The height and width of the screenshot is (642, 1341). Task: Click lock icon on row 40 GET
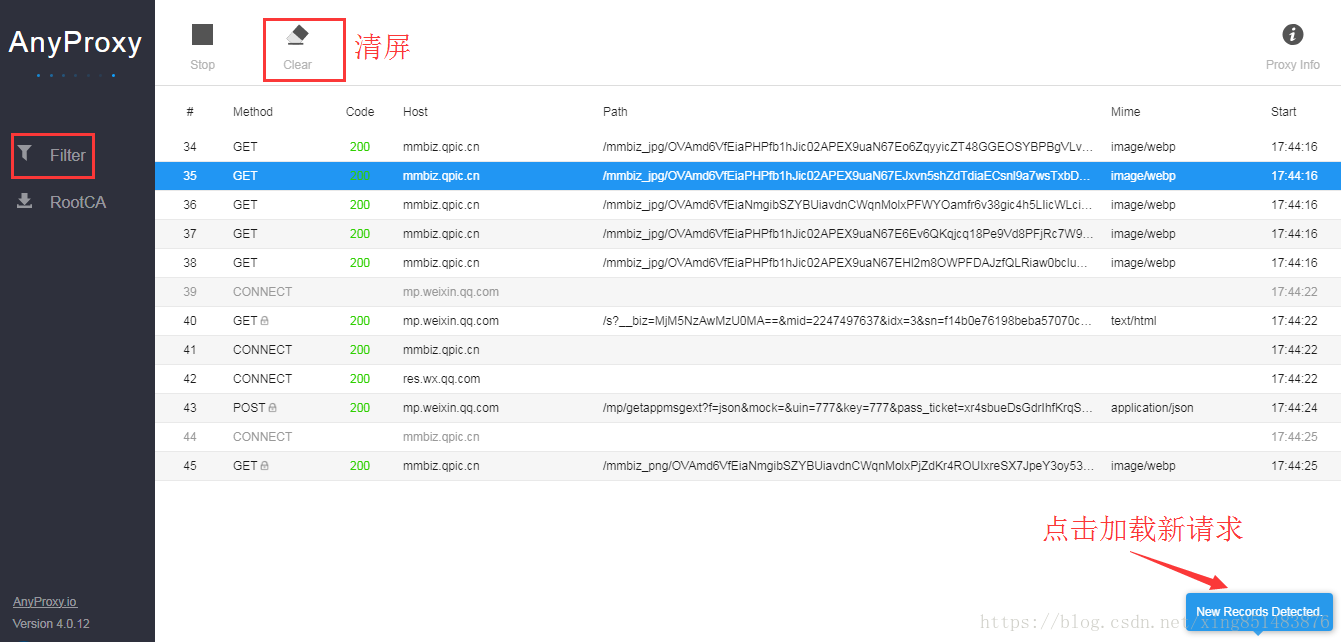pyautogui.click(x=264, y=321)
